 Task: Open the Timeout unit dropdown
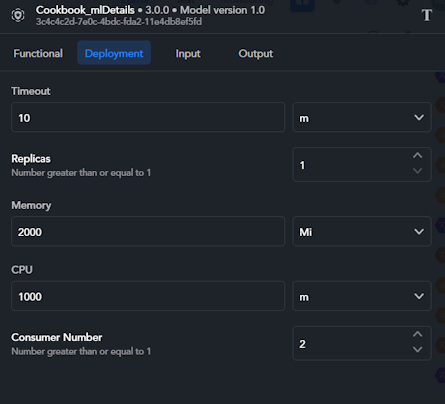point(362,117)
